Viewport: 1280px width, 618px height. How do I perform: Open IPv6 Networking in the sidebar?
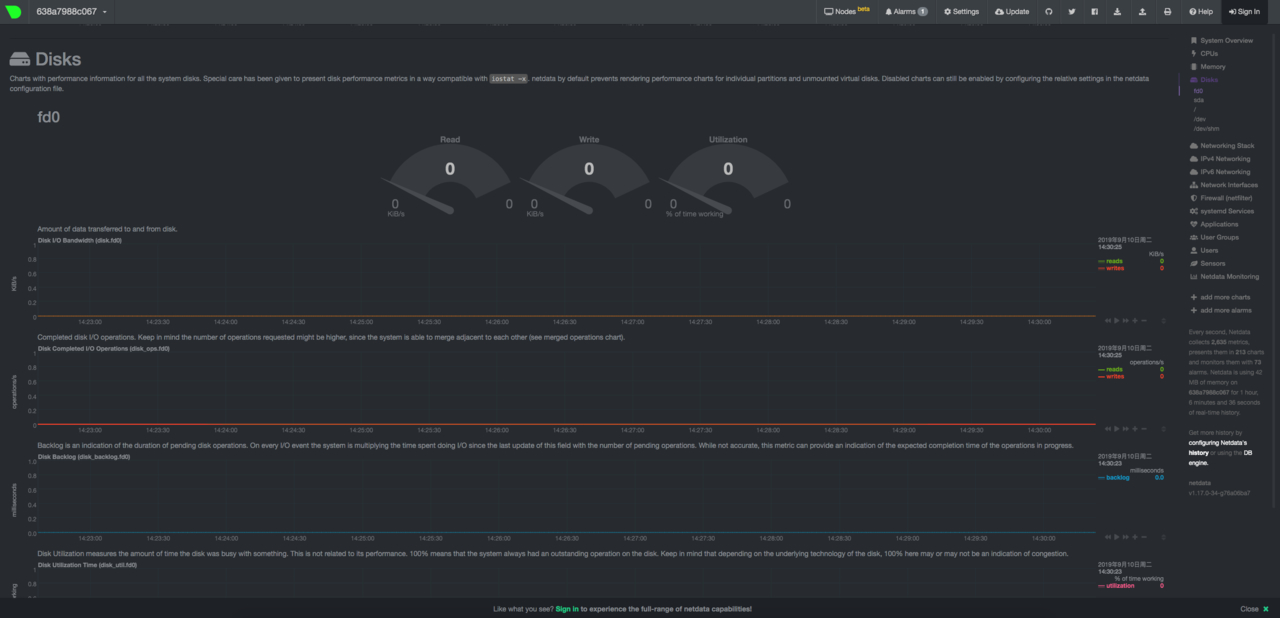pos(1219,172)
